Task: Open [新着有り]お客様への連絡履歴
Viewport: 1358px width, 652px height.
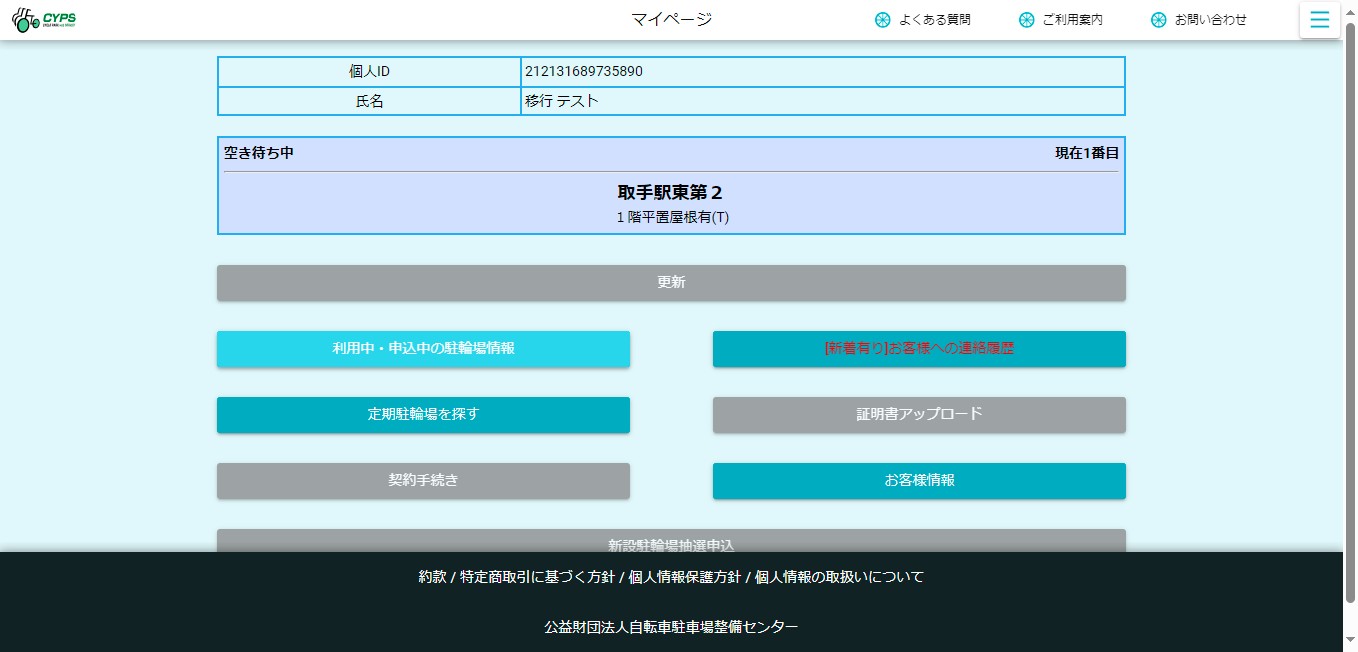Action: pyautogui.click(x=919, y=349)
